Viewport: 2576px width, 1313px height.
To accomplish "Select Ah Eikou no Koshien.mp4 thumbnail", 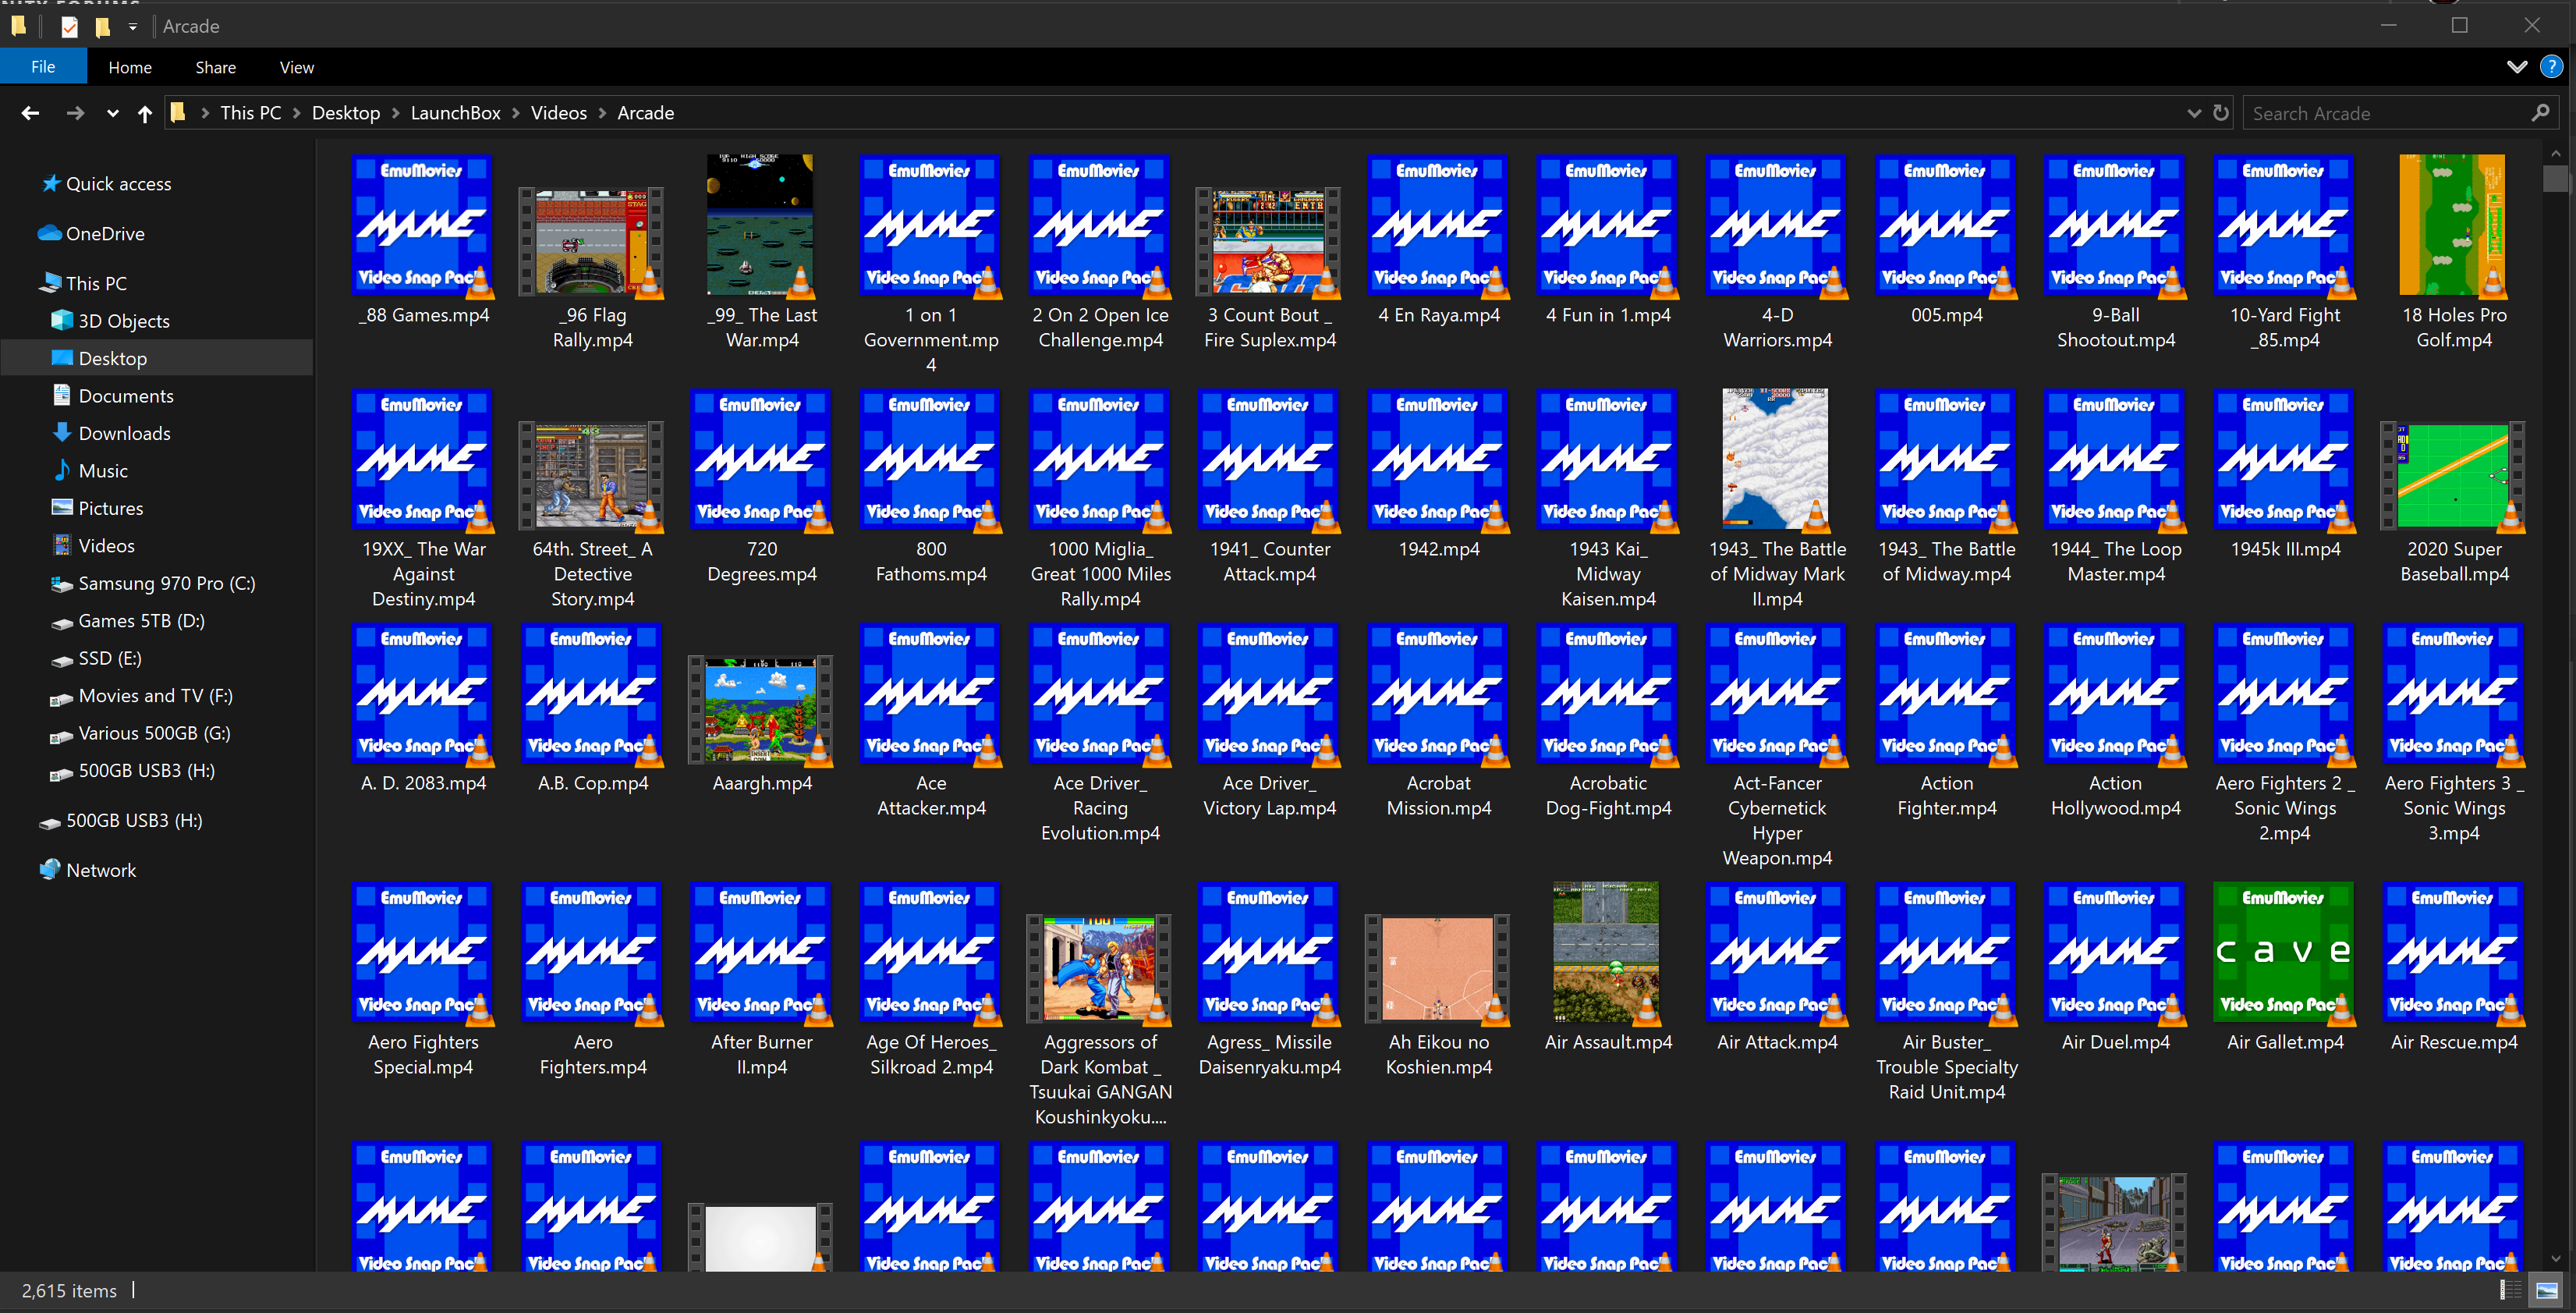I will click(x=1438, y=970).
